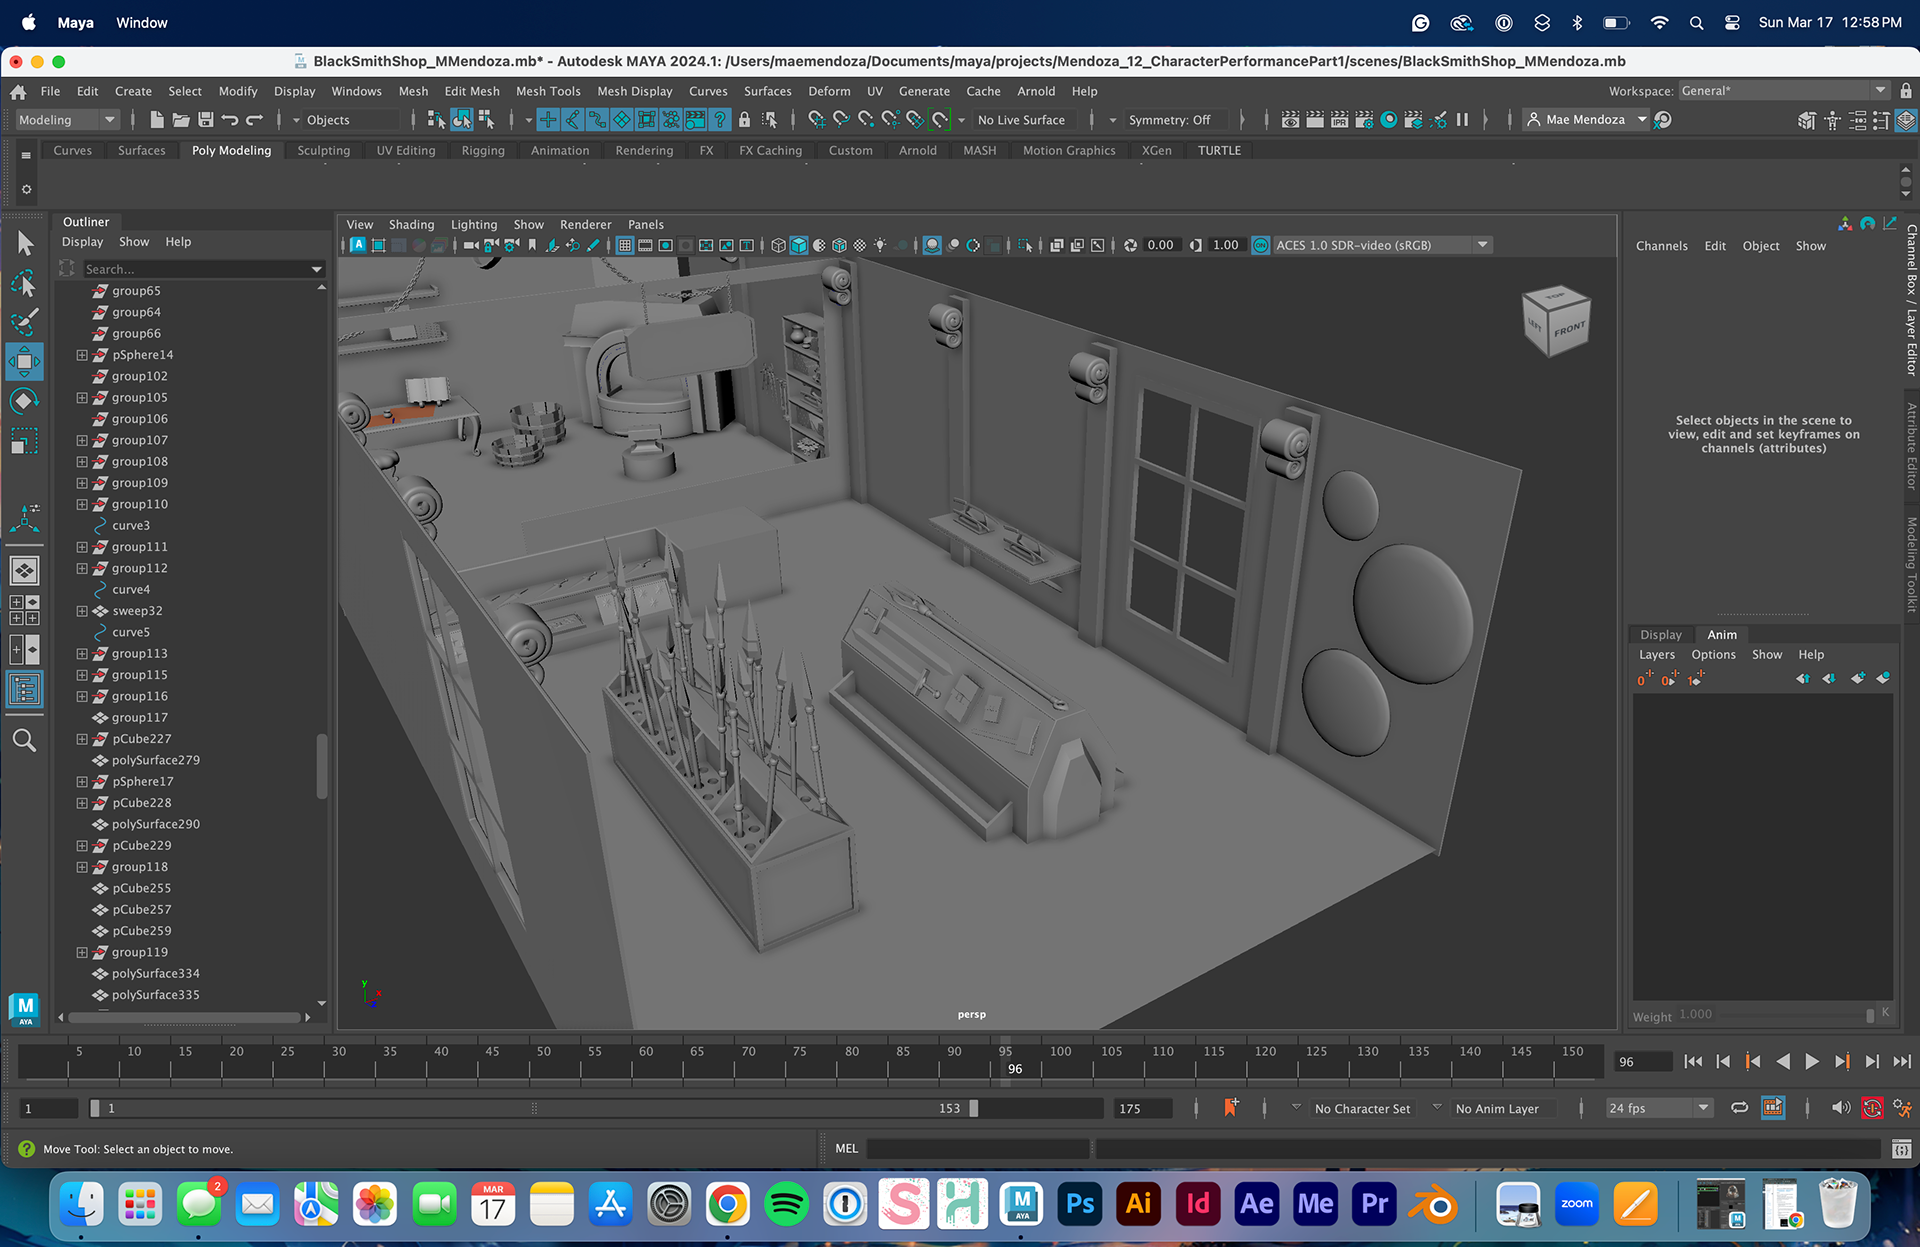The width and height of the screenshot is (1920, 1247).
Task: Switch to the Sculpting shelf tab
Action: [324, 151]
